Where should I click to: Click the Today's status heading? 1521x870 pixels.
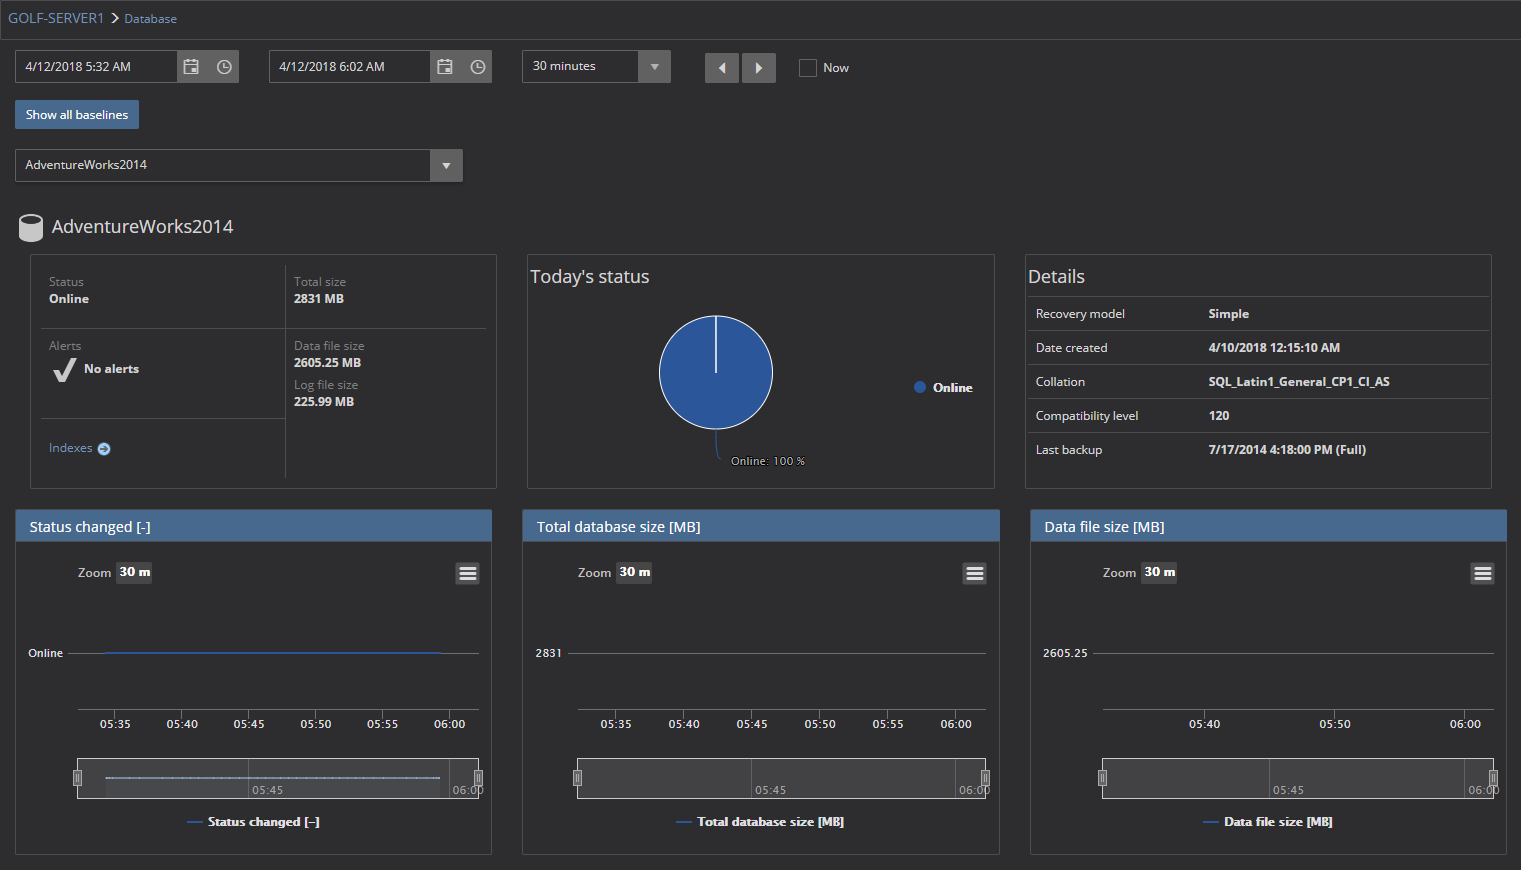pos(590,277)
